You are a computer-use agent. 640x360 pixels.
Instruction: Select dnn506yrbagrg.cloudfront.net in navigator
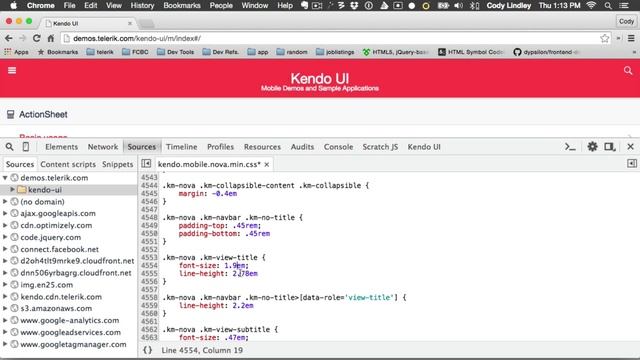point(76,273)
